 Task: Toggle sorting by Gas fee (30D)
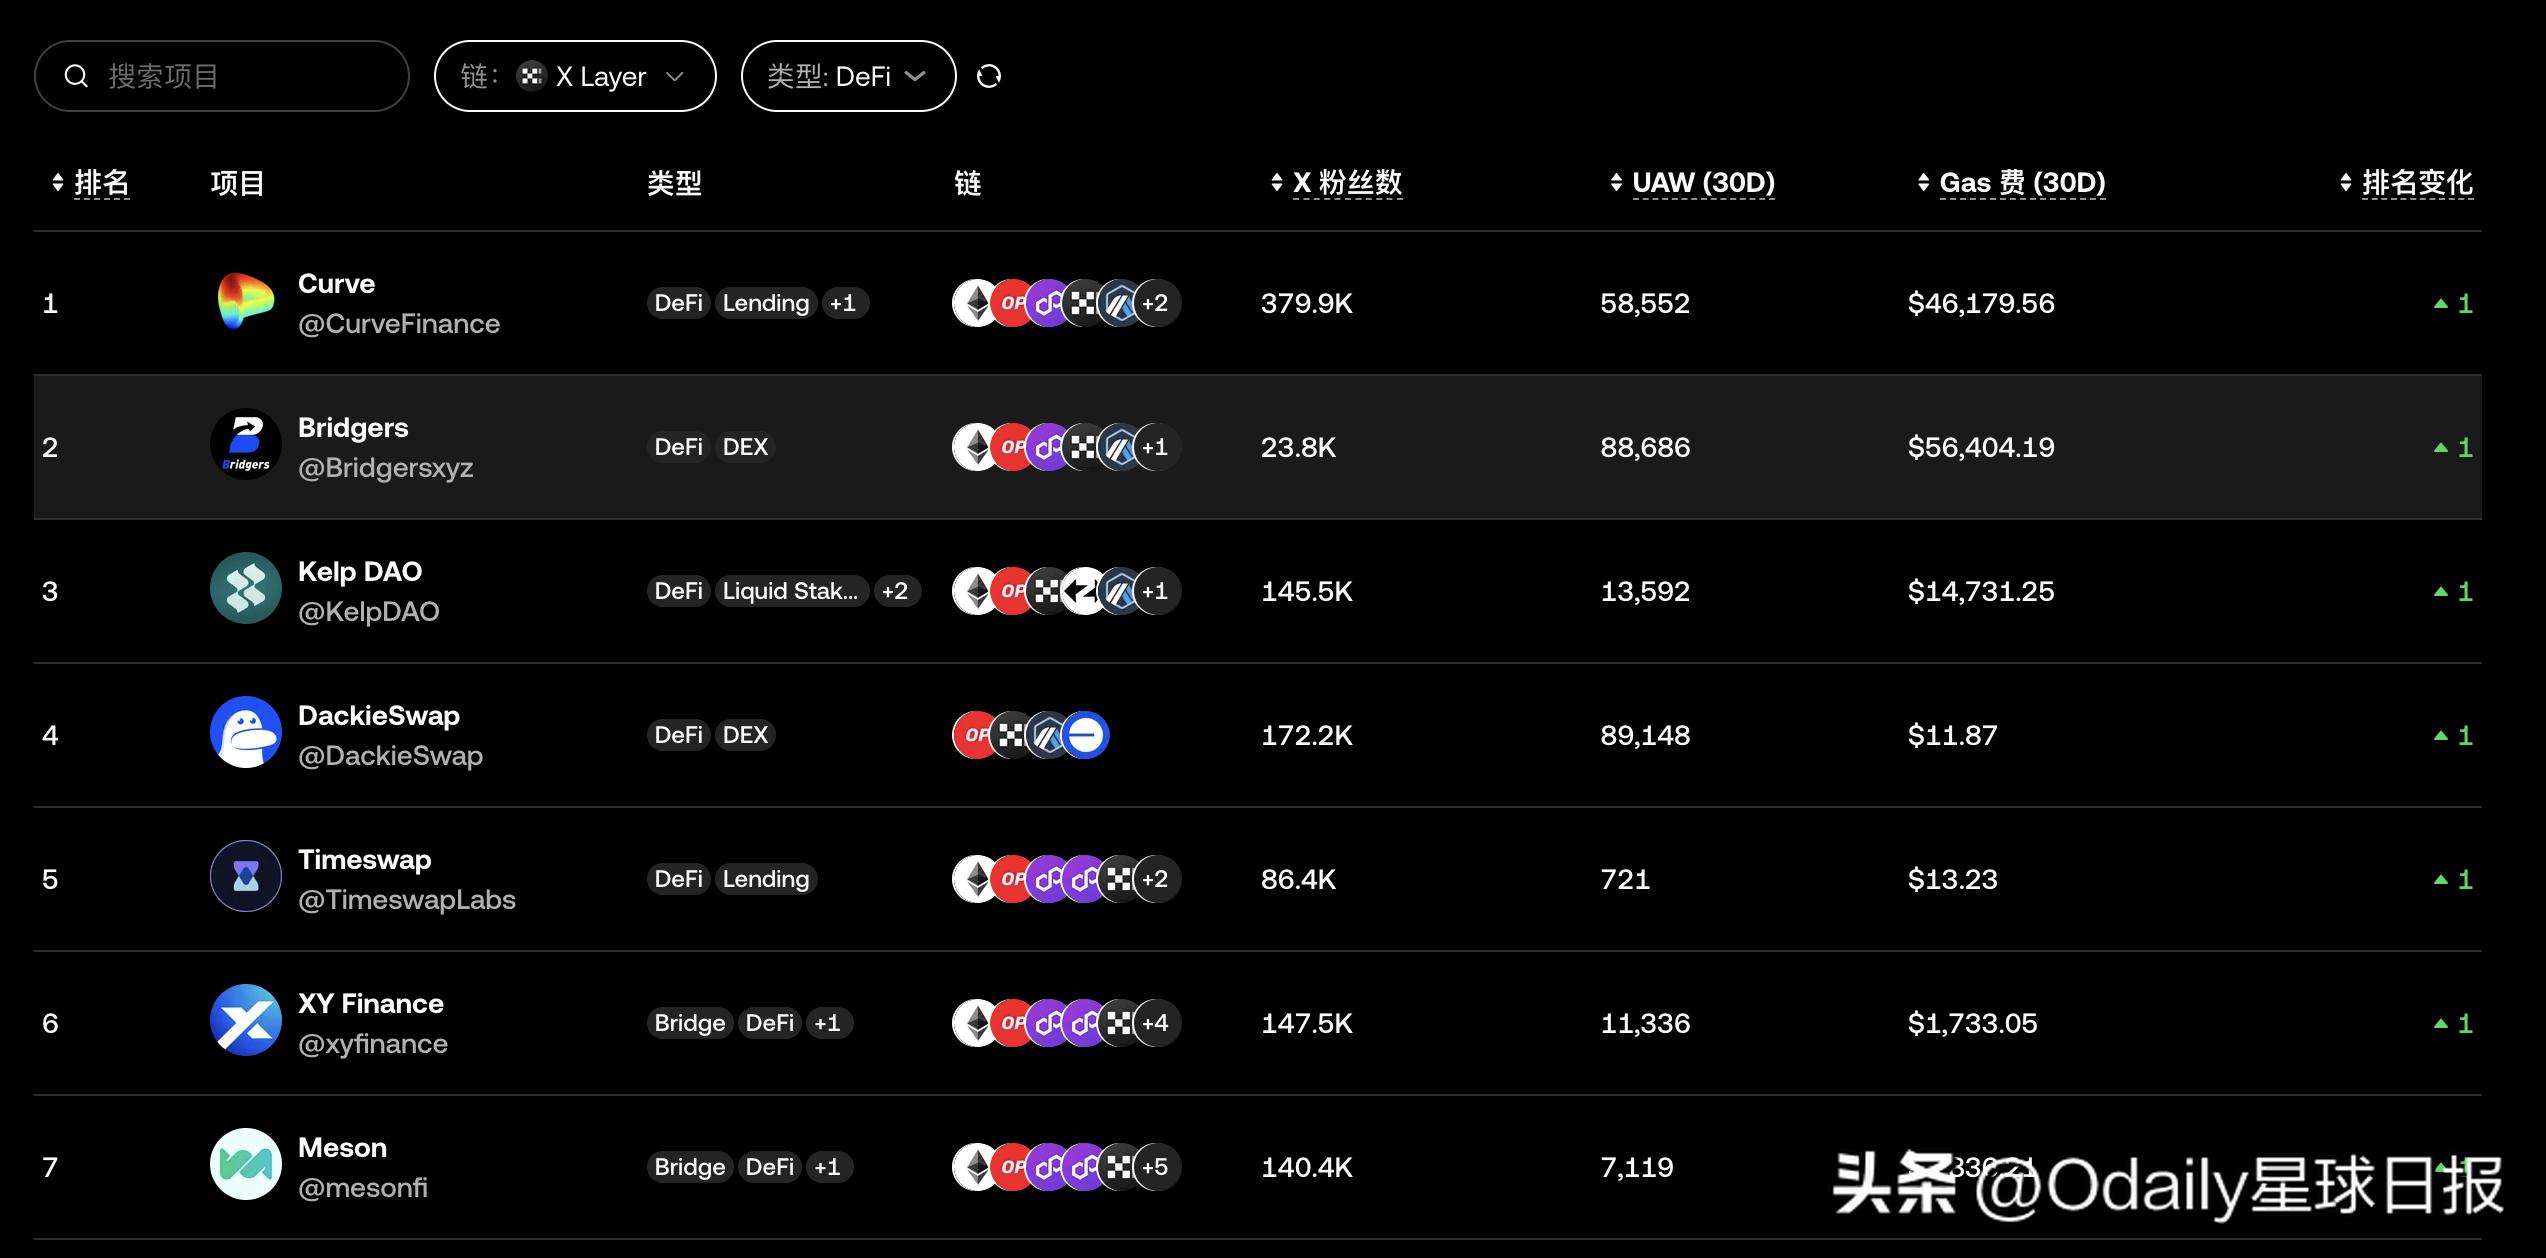tap(2011, 183)
